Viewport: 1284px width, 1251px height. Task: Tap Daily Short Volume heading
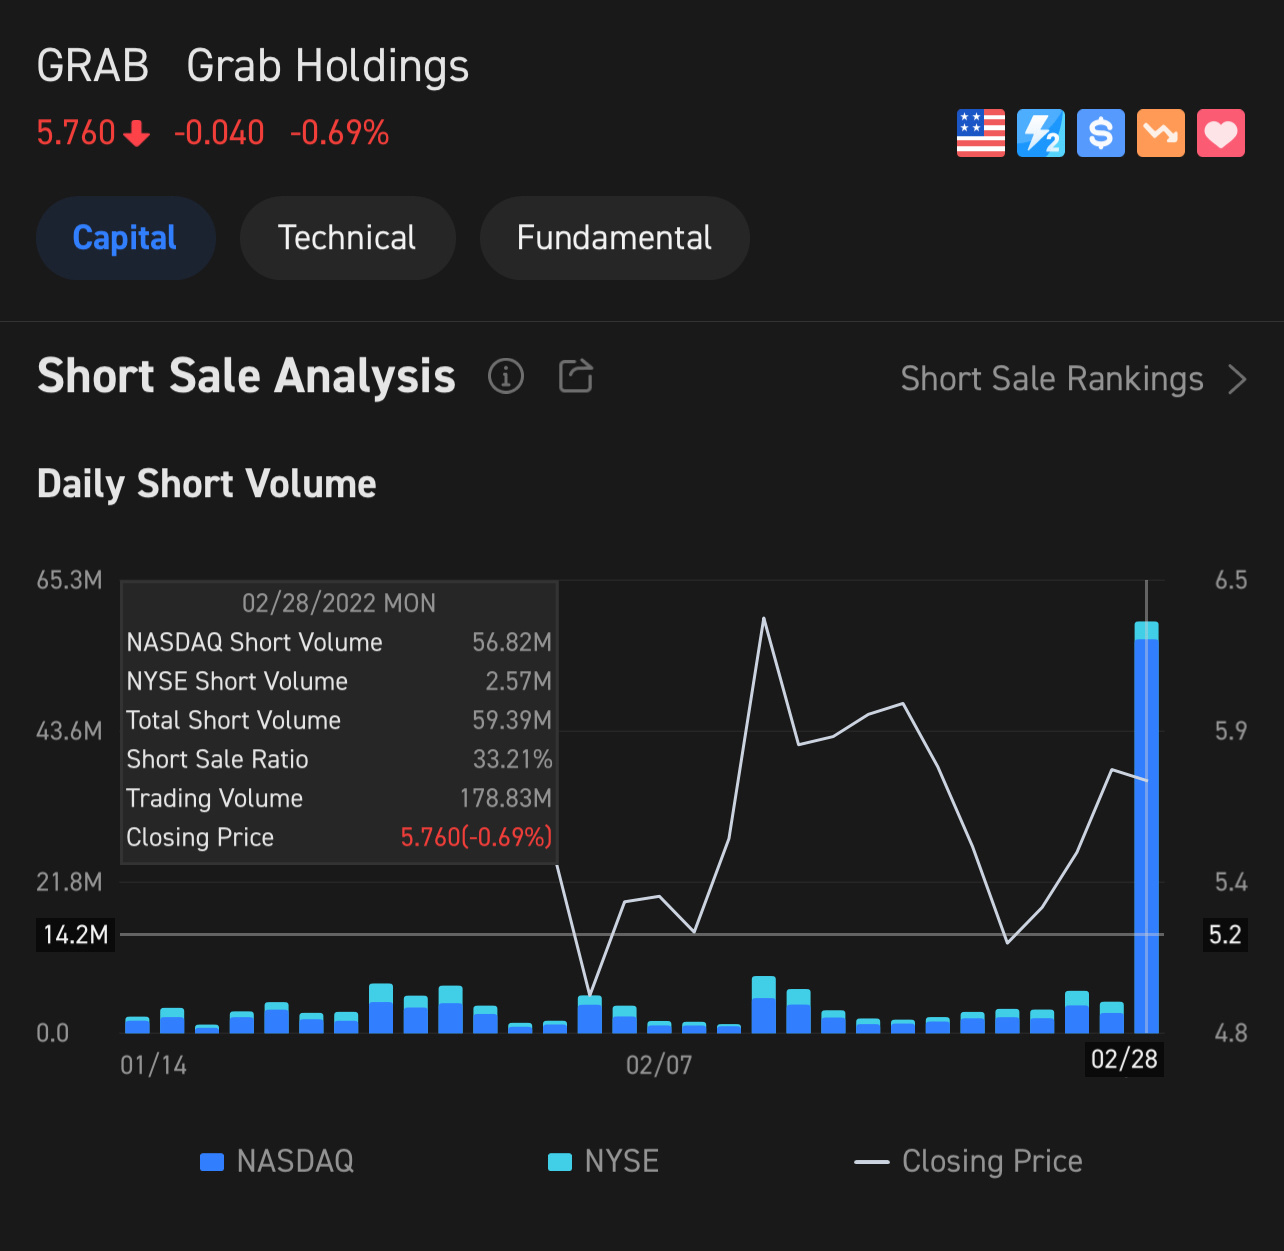207,484
